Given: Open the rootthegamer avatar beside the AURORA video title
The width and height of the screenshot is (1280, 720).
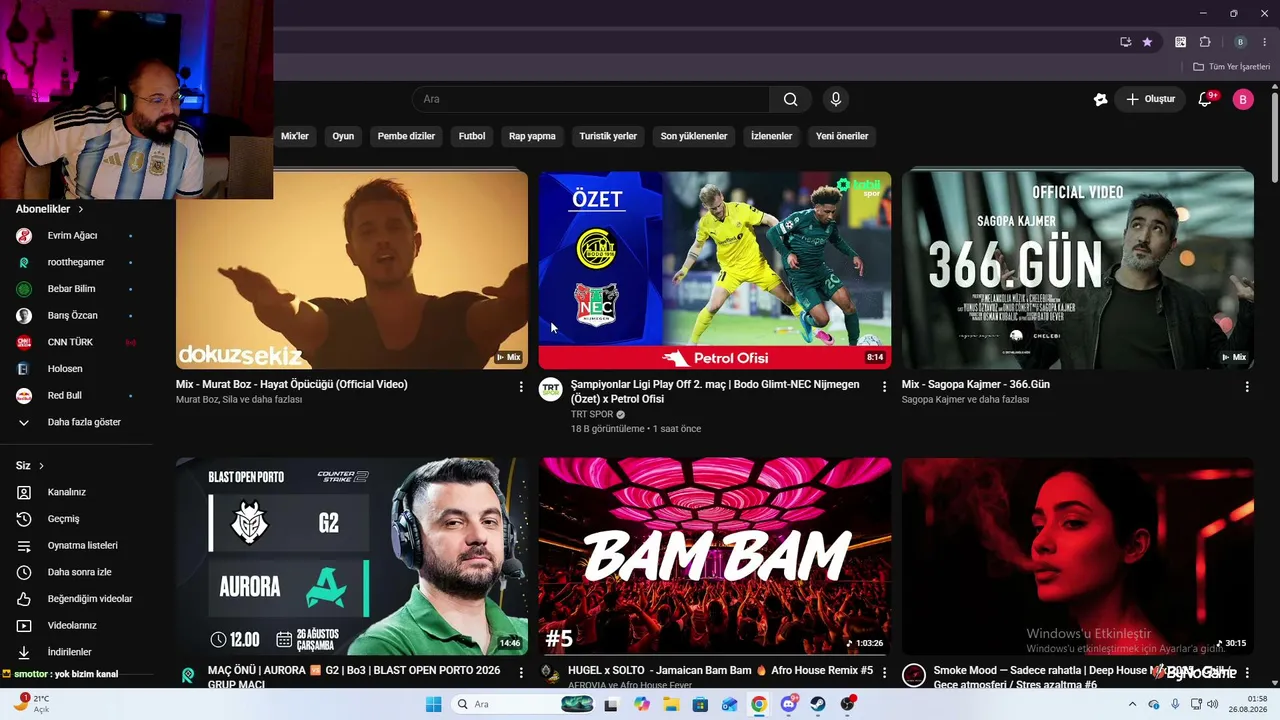Looking at the screenshot, I should tap(188, 675).
